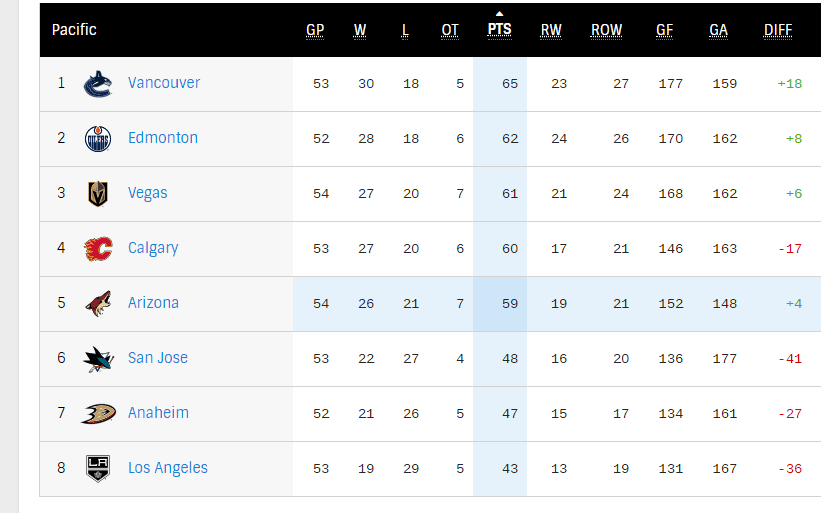Viewport: 821px width, 513px height.
Task: Sort by GA goals-against column
Action: coord(718,30)
